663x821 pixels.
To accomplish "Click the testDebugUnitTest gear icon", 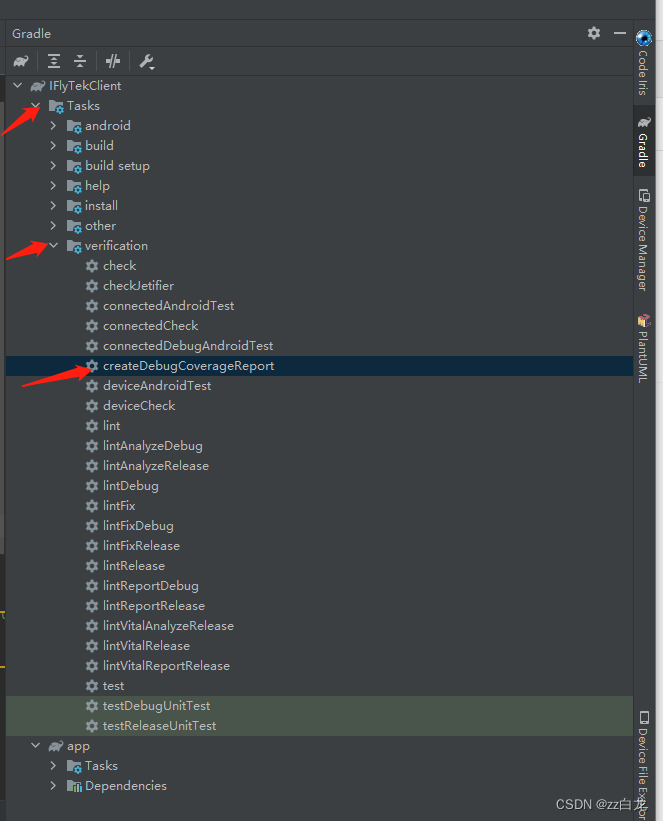I will (x=92, y=706).
